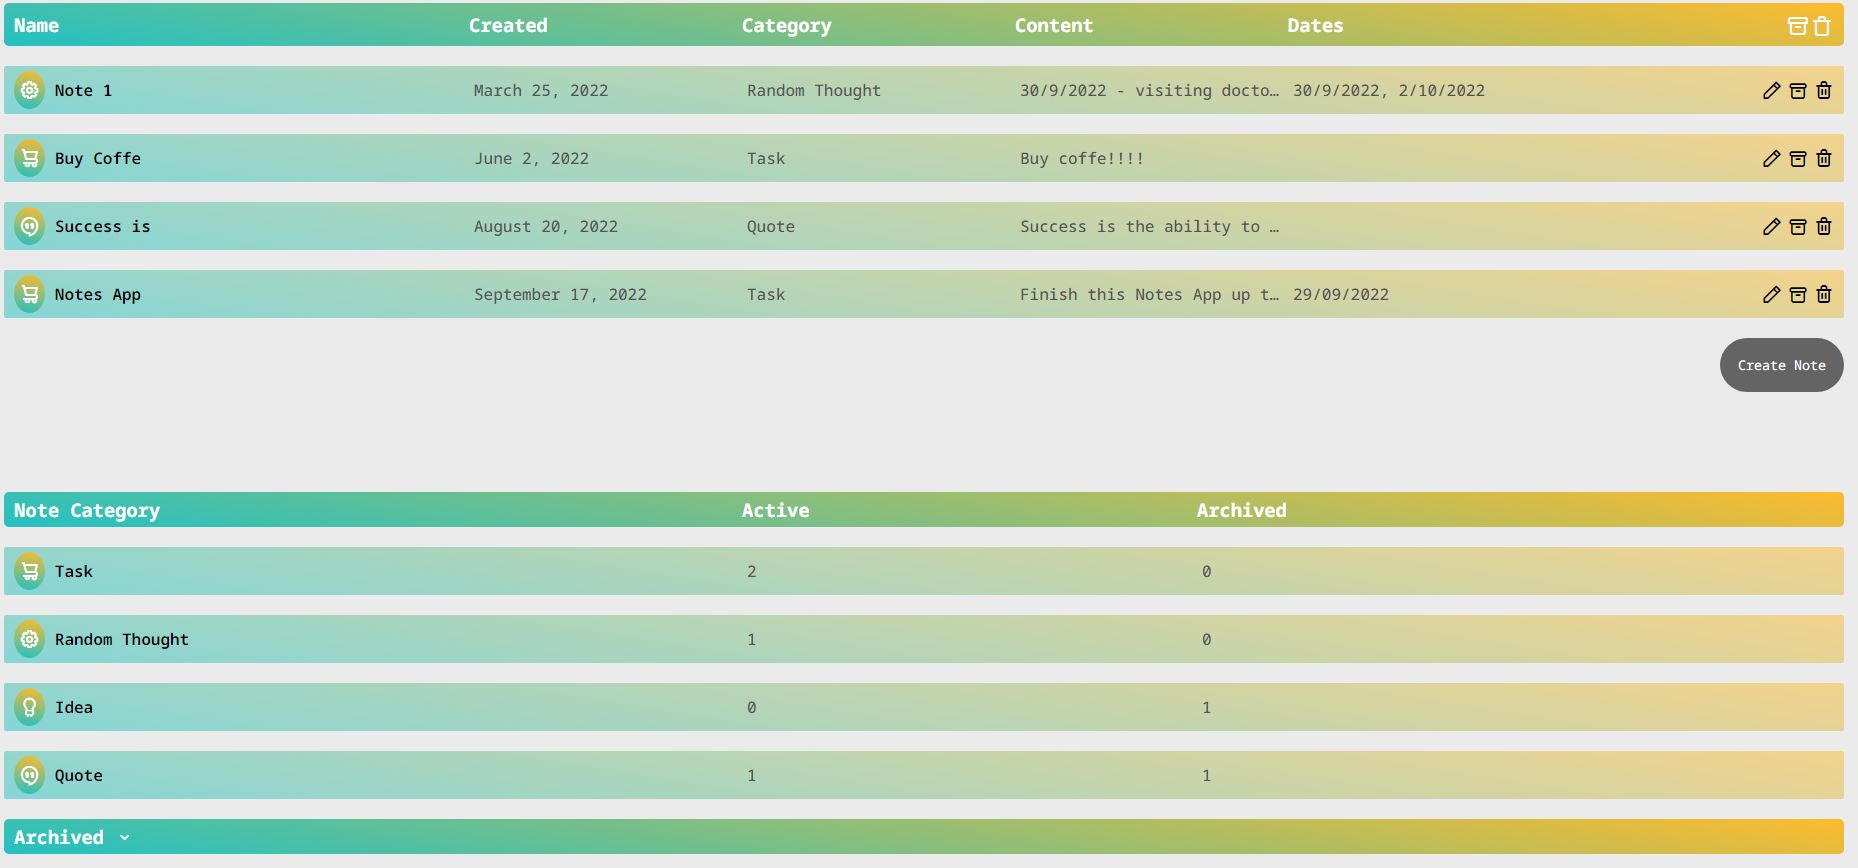Click the archived count 1 for Quote
1858x868 pixels.
1206,776
